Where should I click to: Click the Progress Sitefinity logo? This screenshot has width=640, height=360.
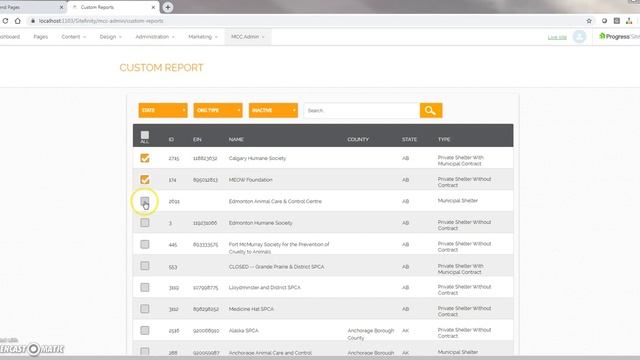(x=619, y=37)
